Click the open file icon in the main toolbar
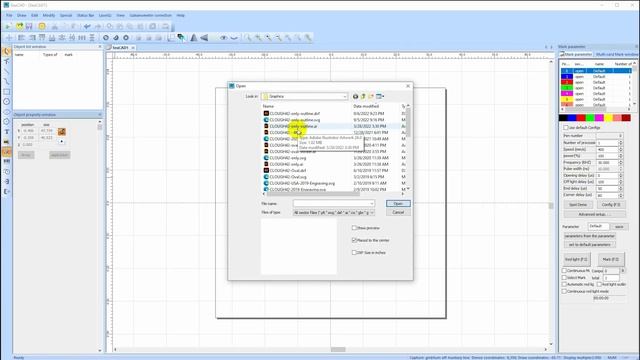 19,26
